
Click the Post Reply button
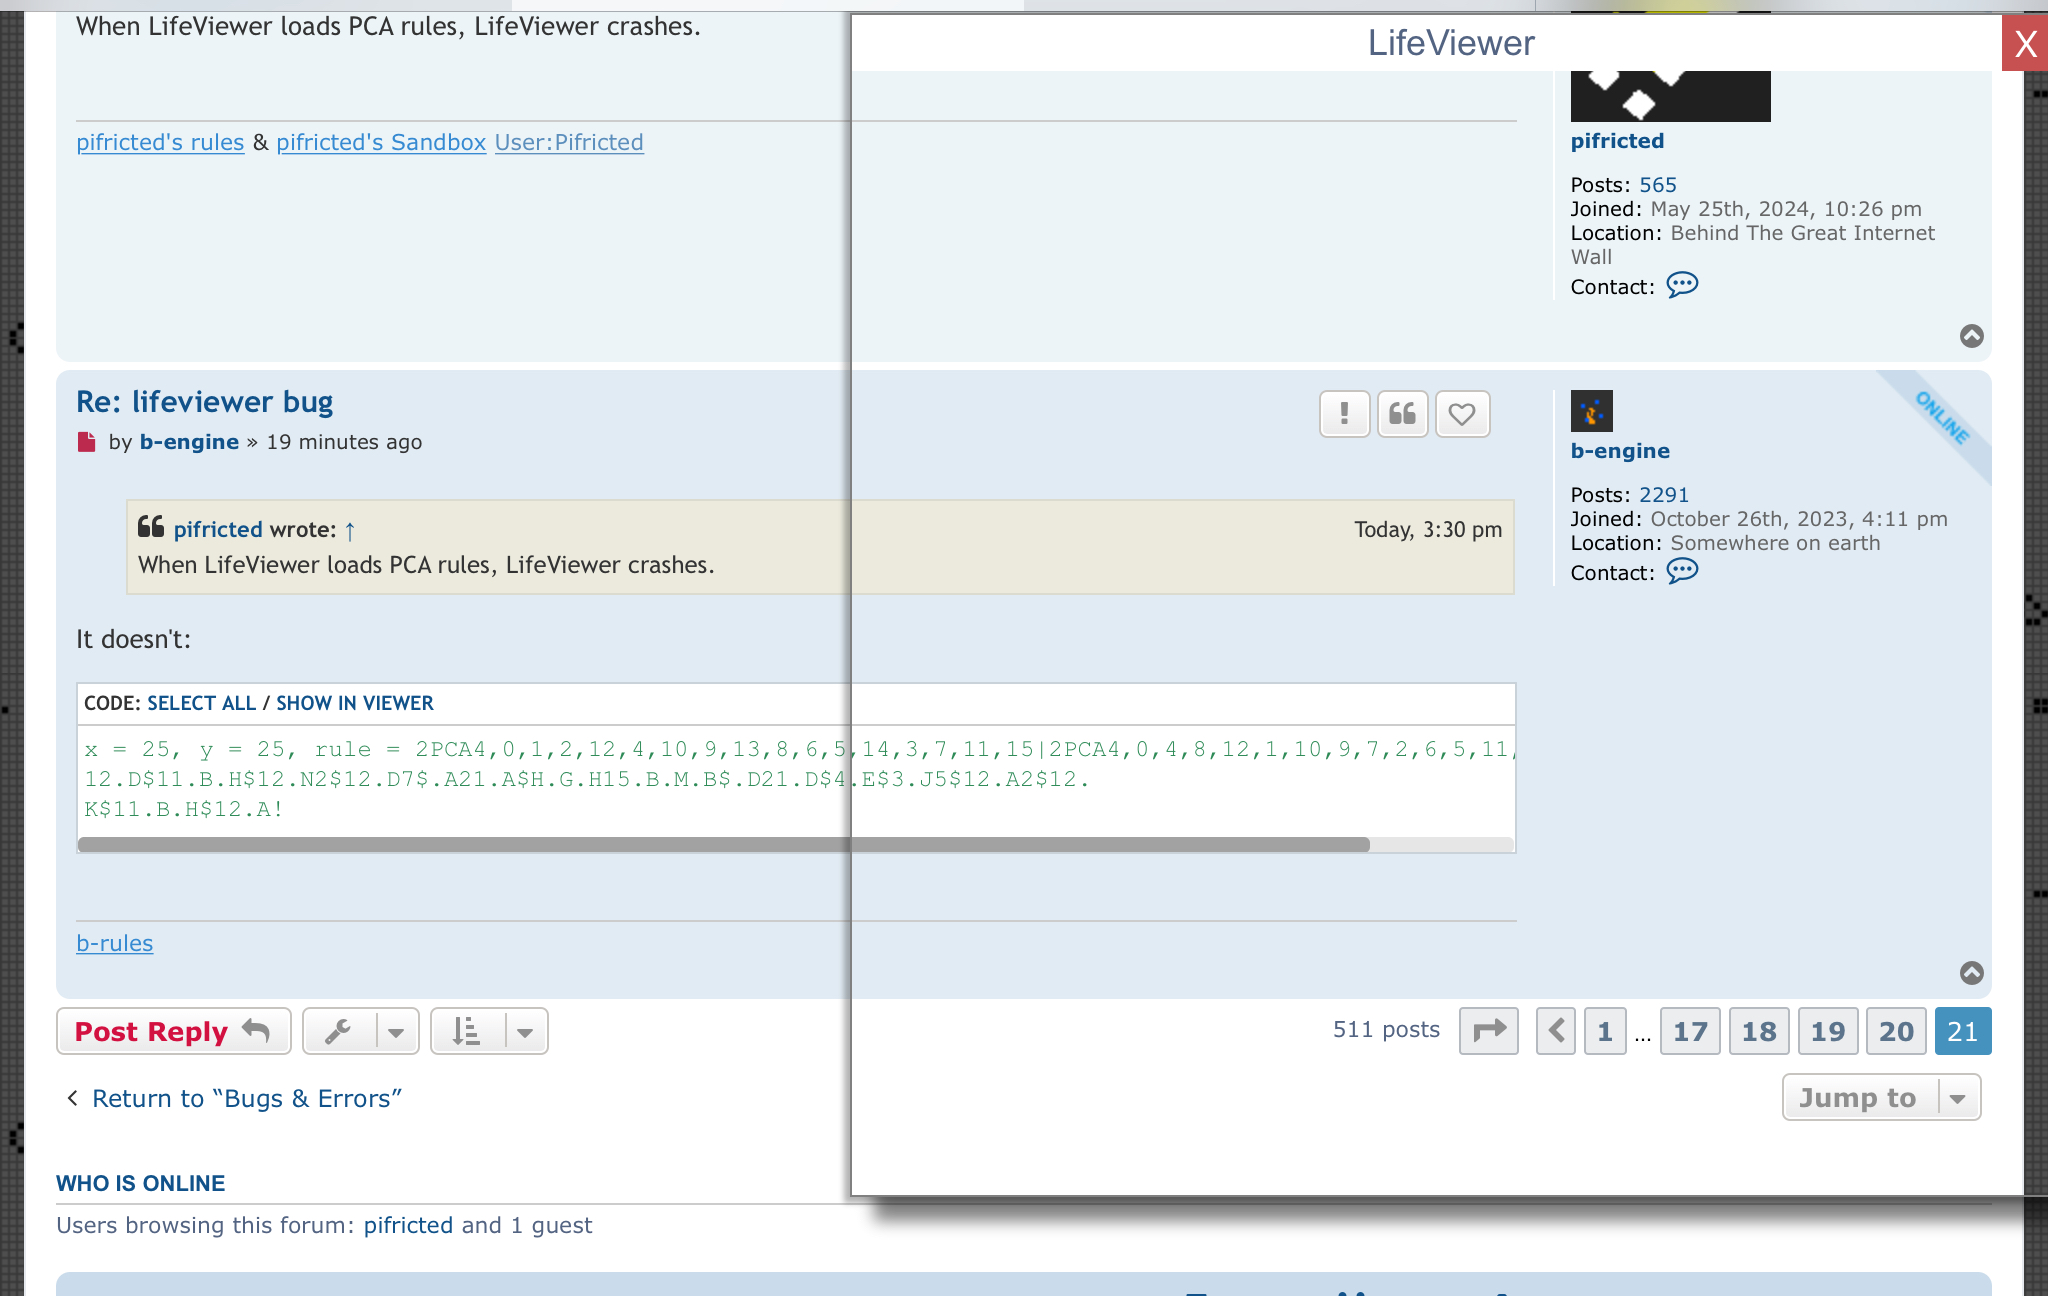[x=173, y=1031]
